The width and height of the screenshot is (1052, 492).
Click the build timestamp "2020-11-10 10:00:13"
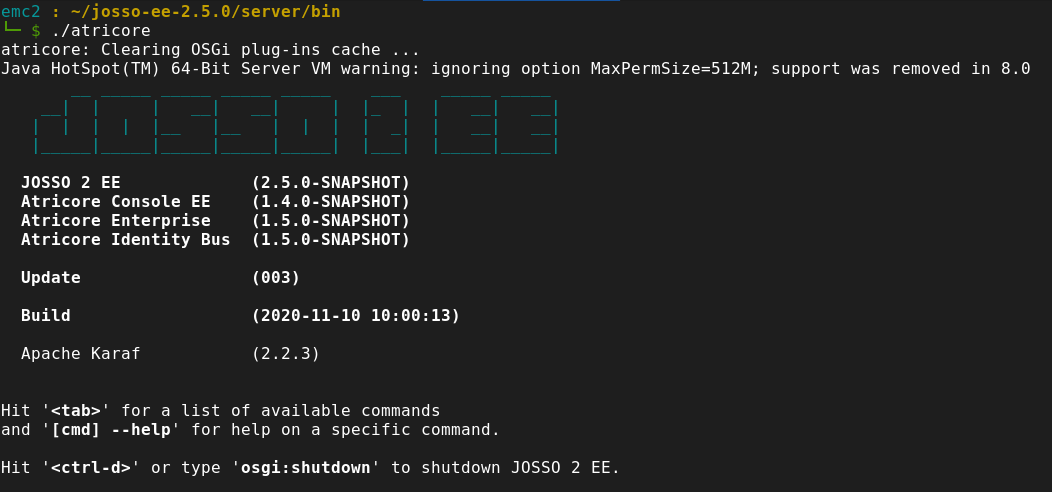355,316
